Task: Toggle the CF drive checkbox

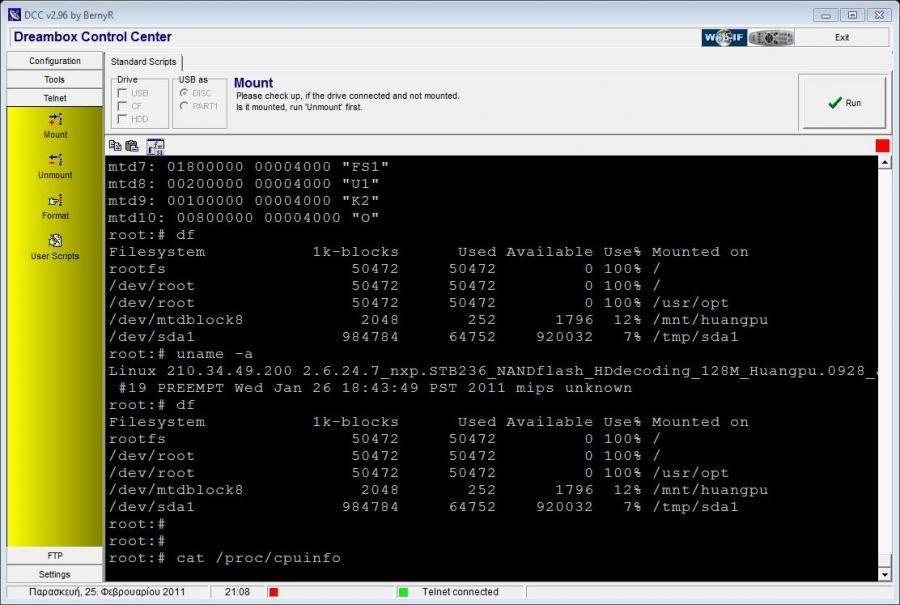Action: (x=122, y=106)
